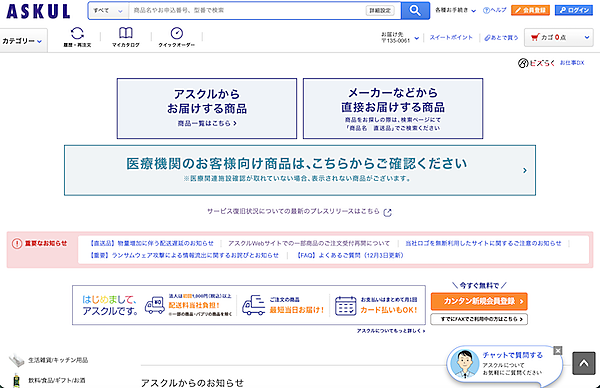Expand the 各種お手続き dropdown

point(455,10)
